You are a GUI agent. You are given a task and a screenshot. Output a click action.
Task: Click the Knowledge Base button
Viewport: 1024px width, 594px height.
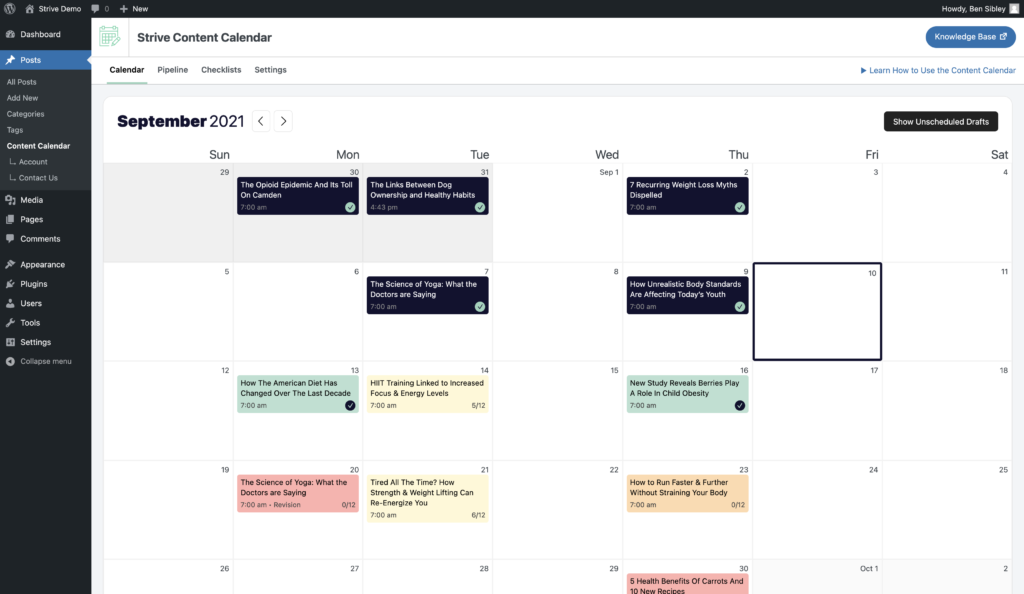[x=970, y=37]
